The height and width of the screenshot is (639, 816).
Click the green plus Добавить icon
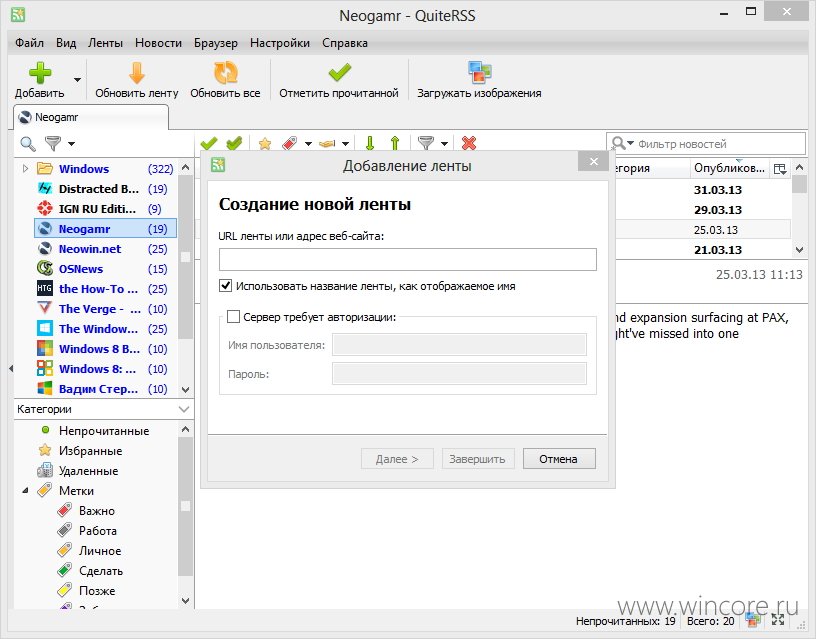[x=40, y=73]
